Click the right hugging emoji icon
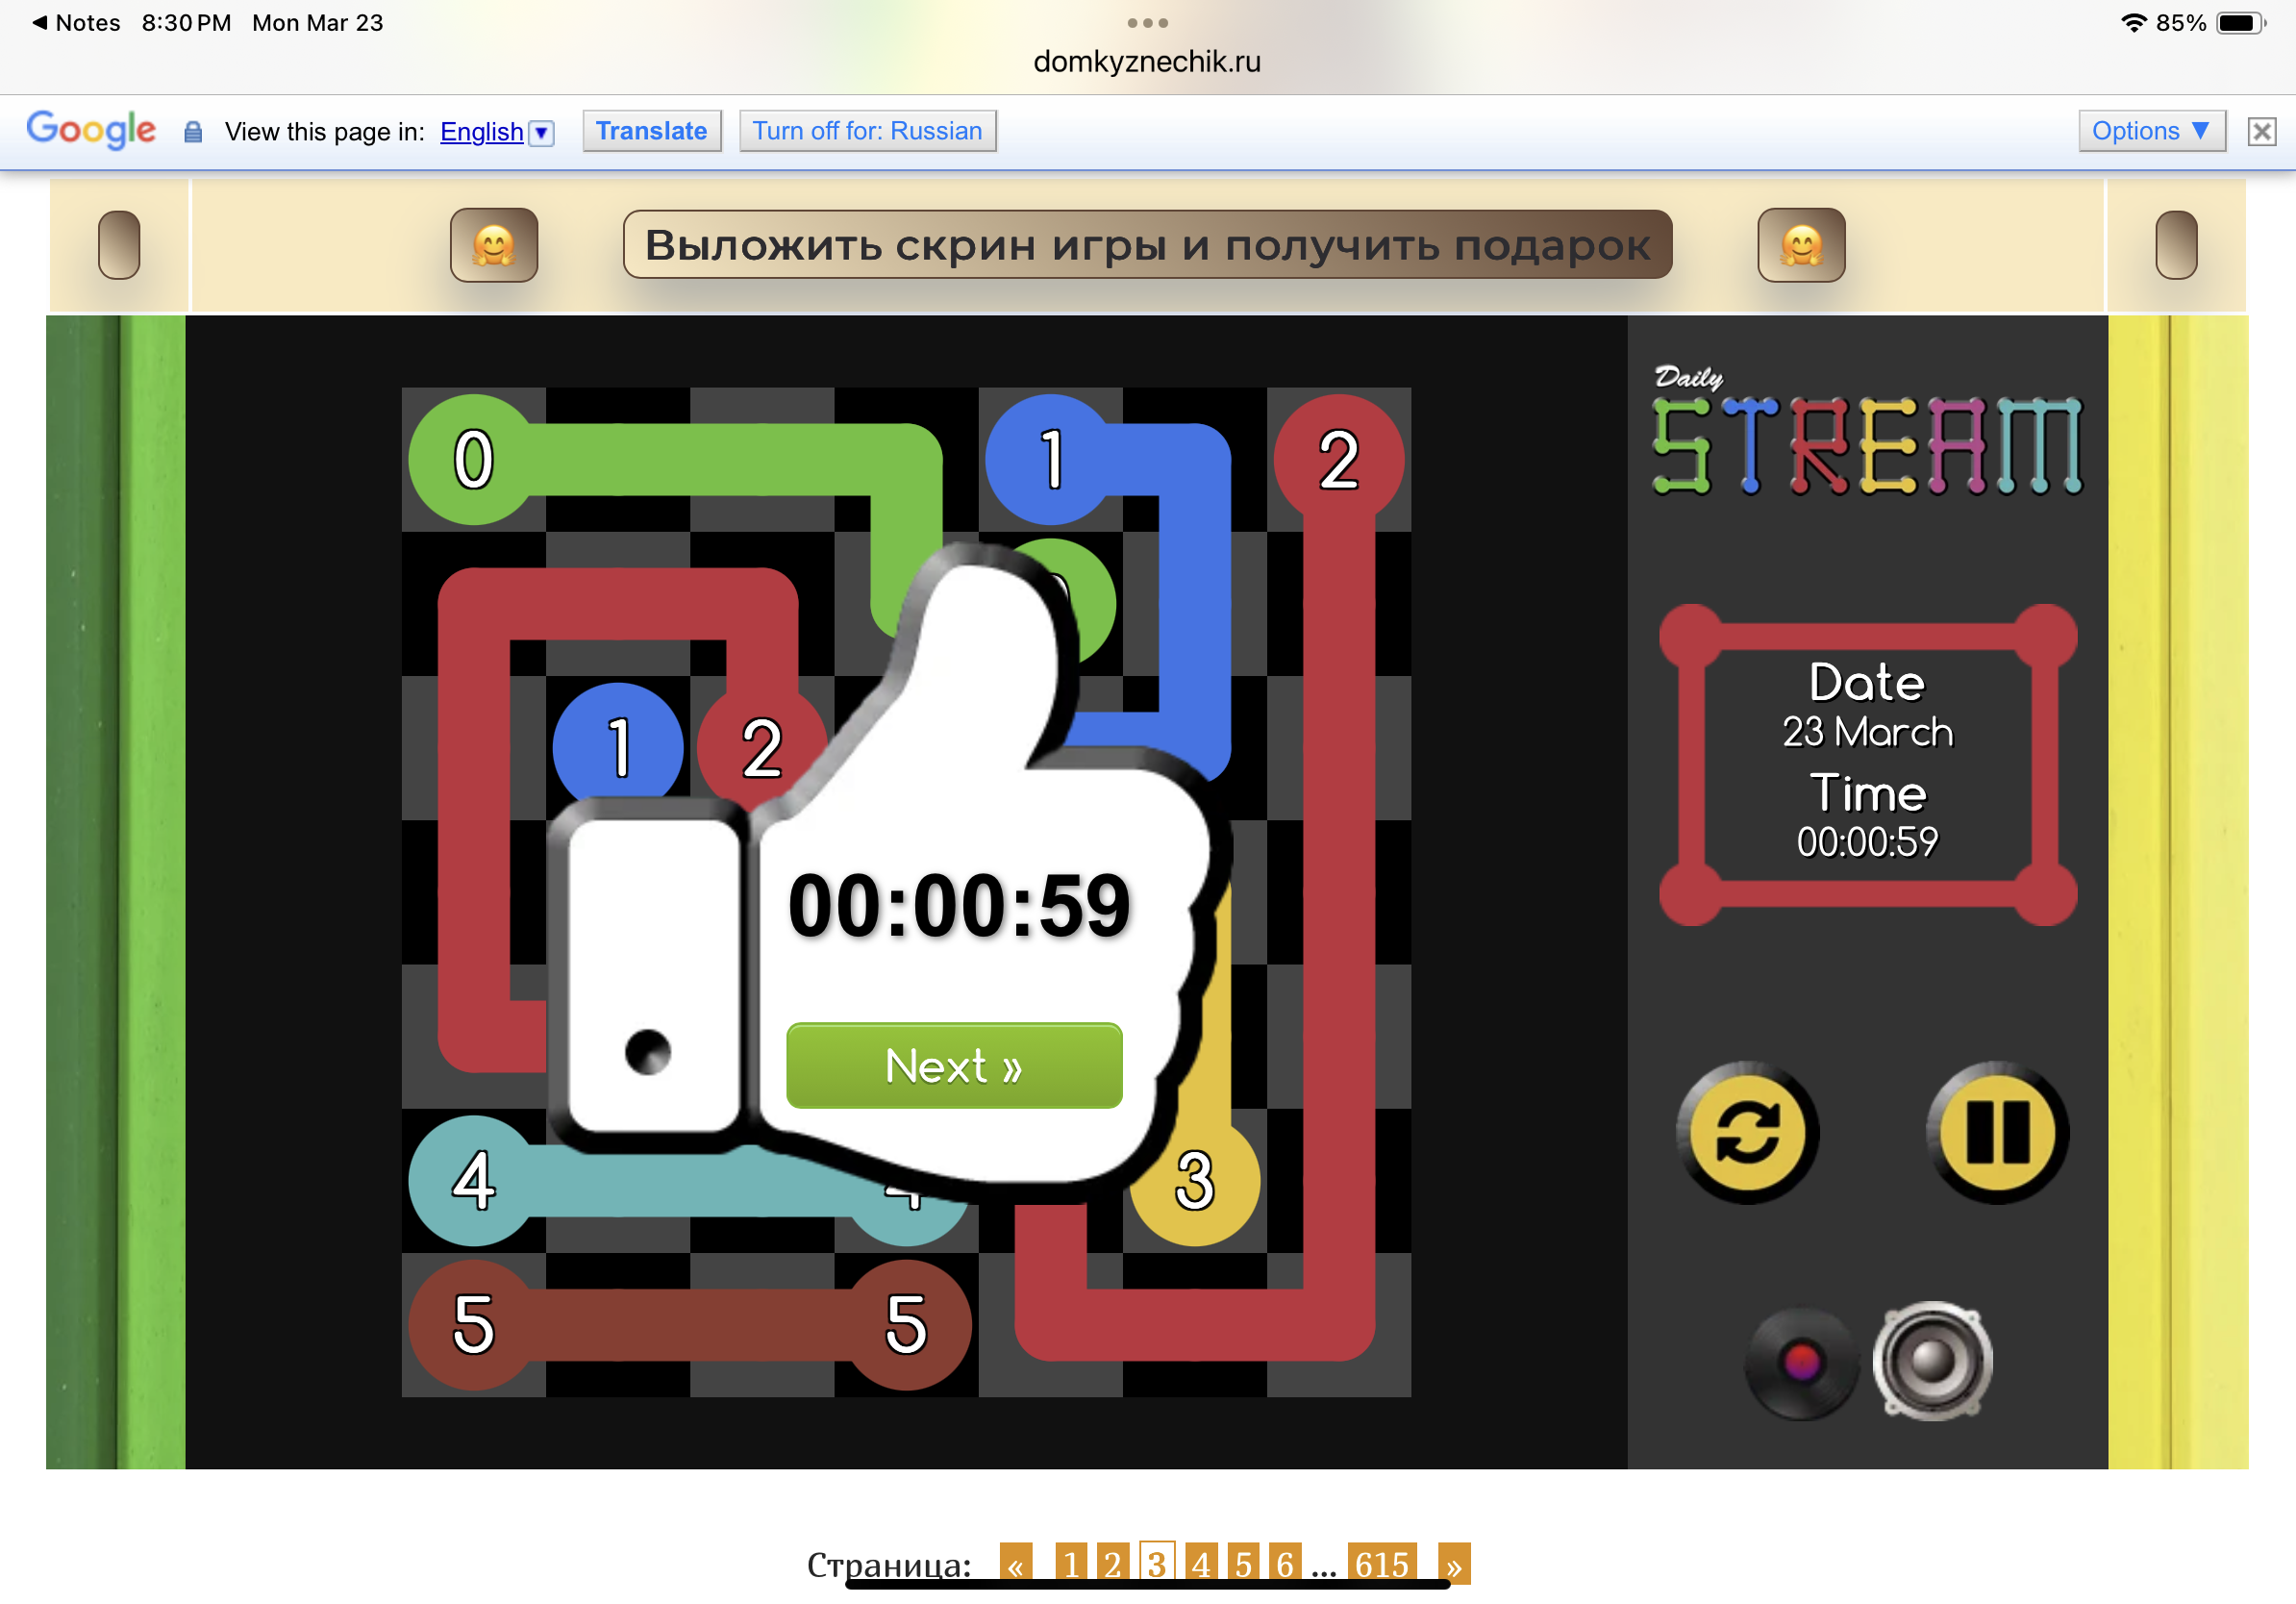Viewport: 2296px width, 1604px height. (1801, 245)
